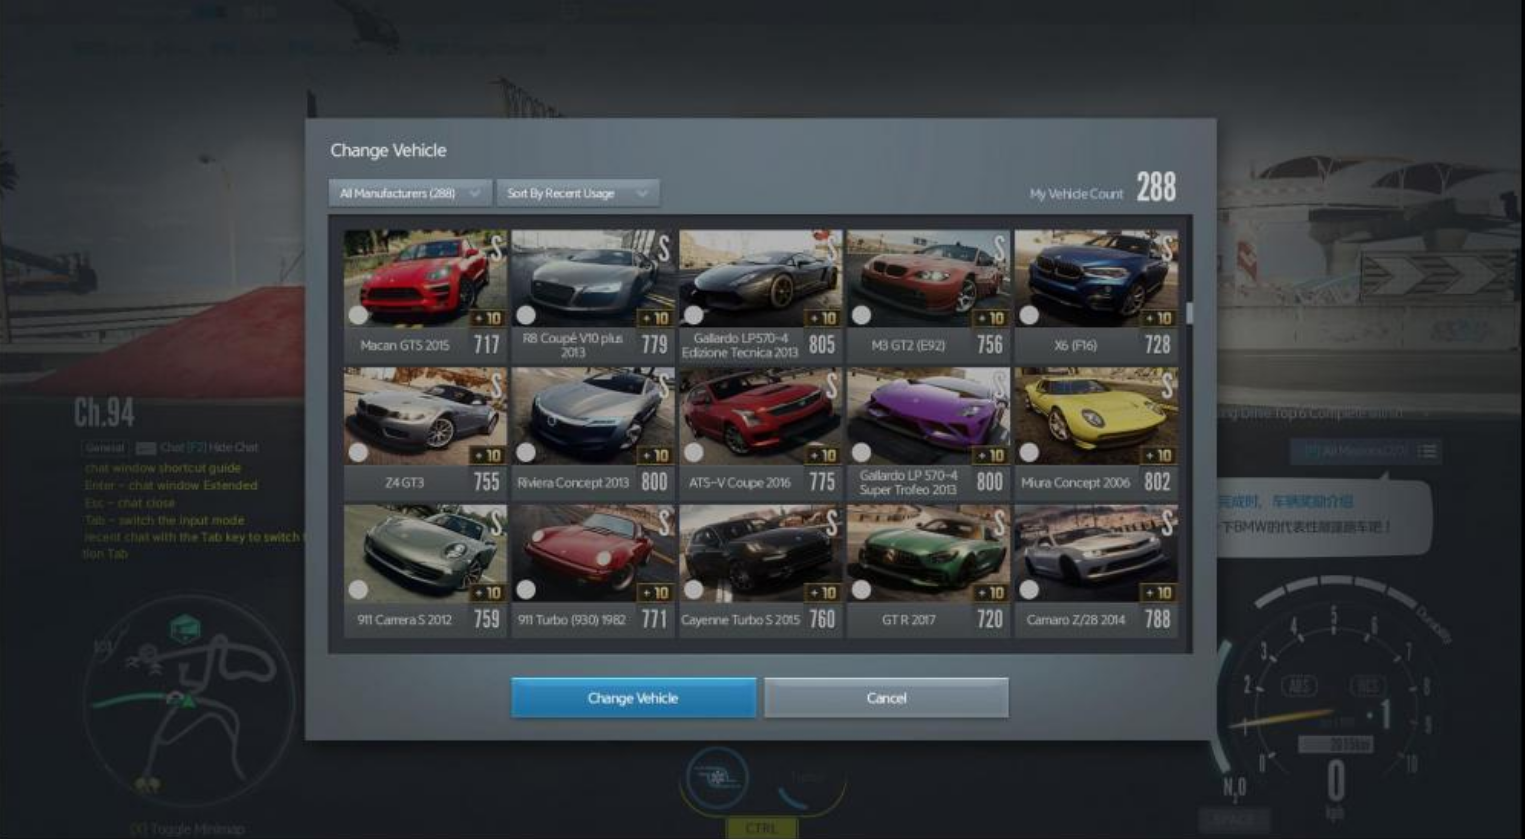This screenshot has height=839, width=1525.
Task: Open the Sort By Recent Usage dropdown
Action: pyautogui.click(x=578, y=193)
